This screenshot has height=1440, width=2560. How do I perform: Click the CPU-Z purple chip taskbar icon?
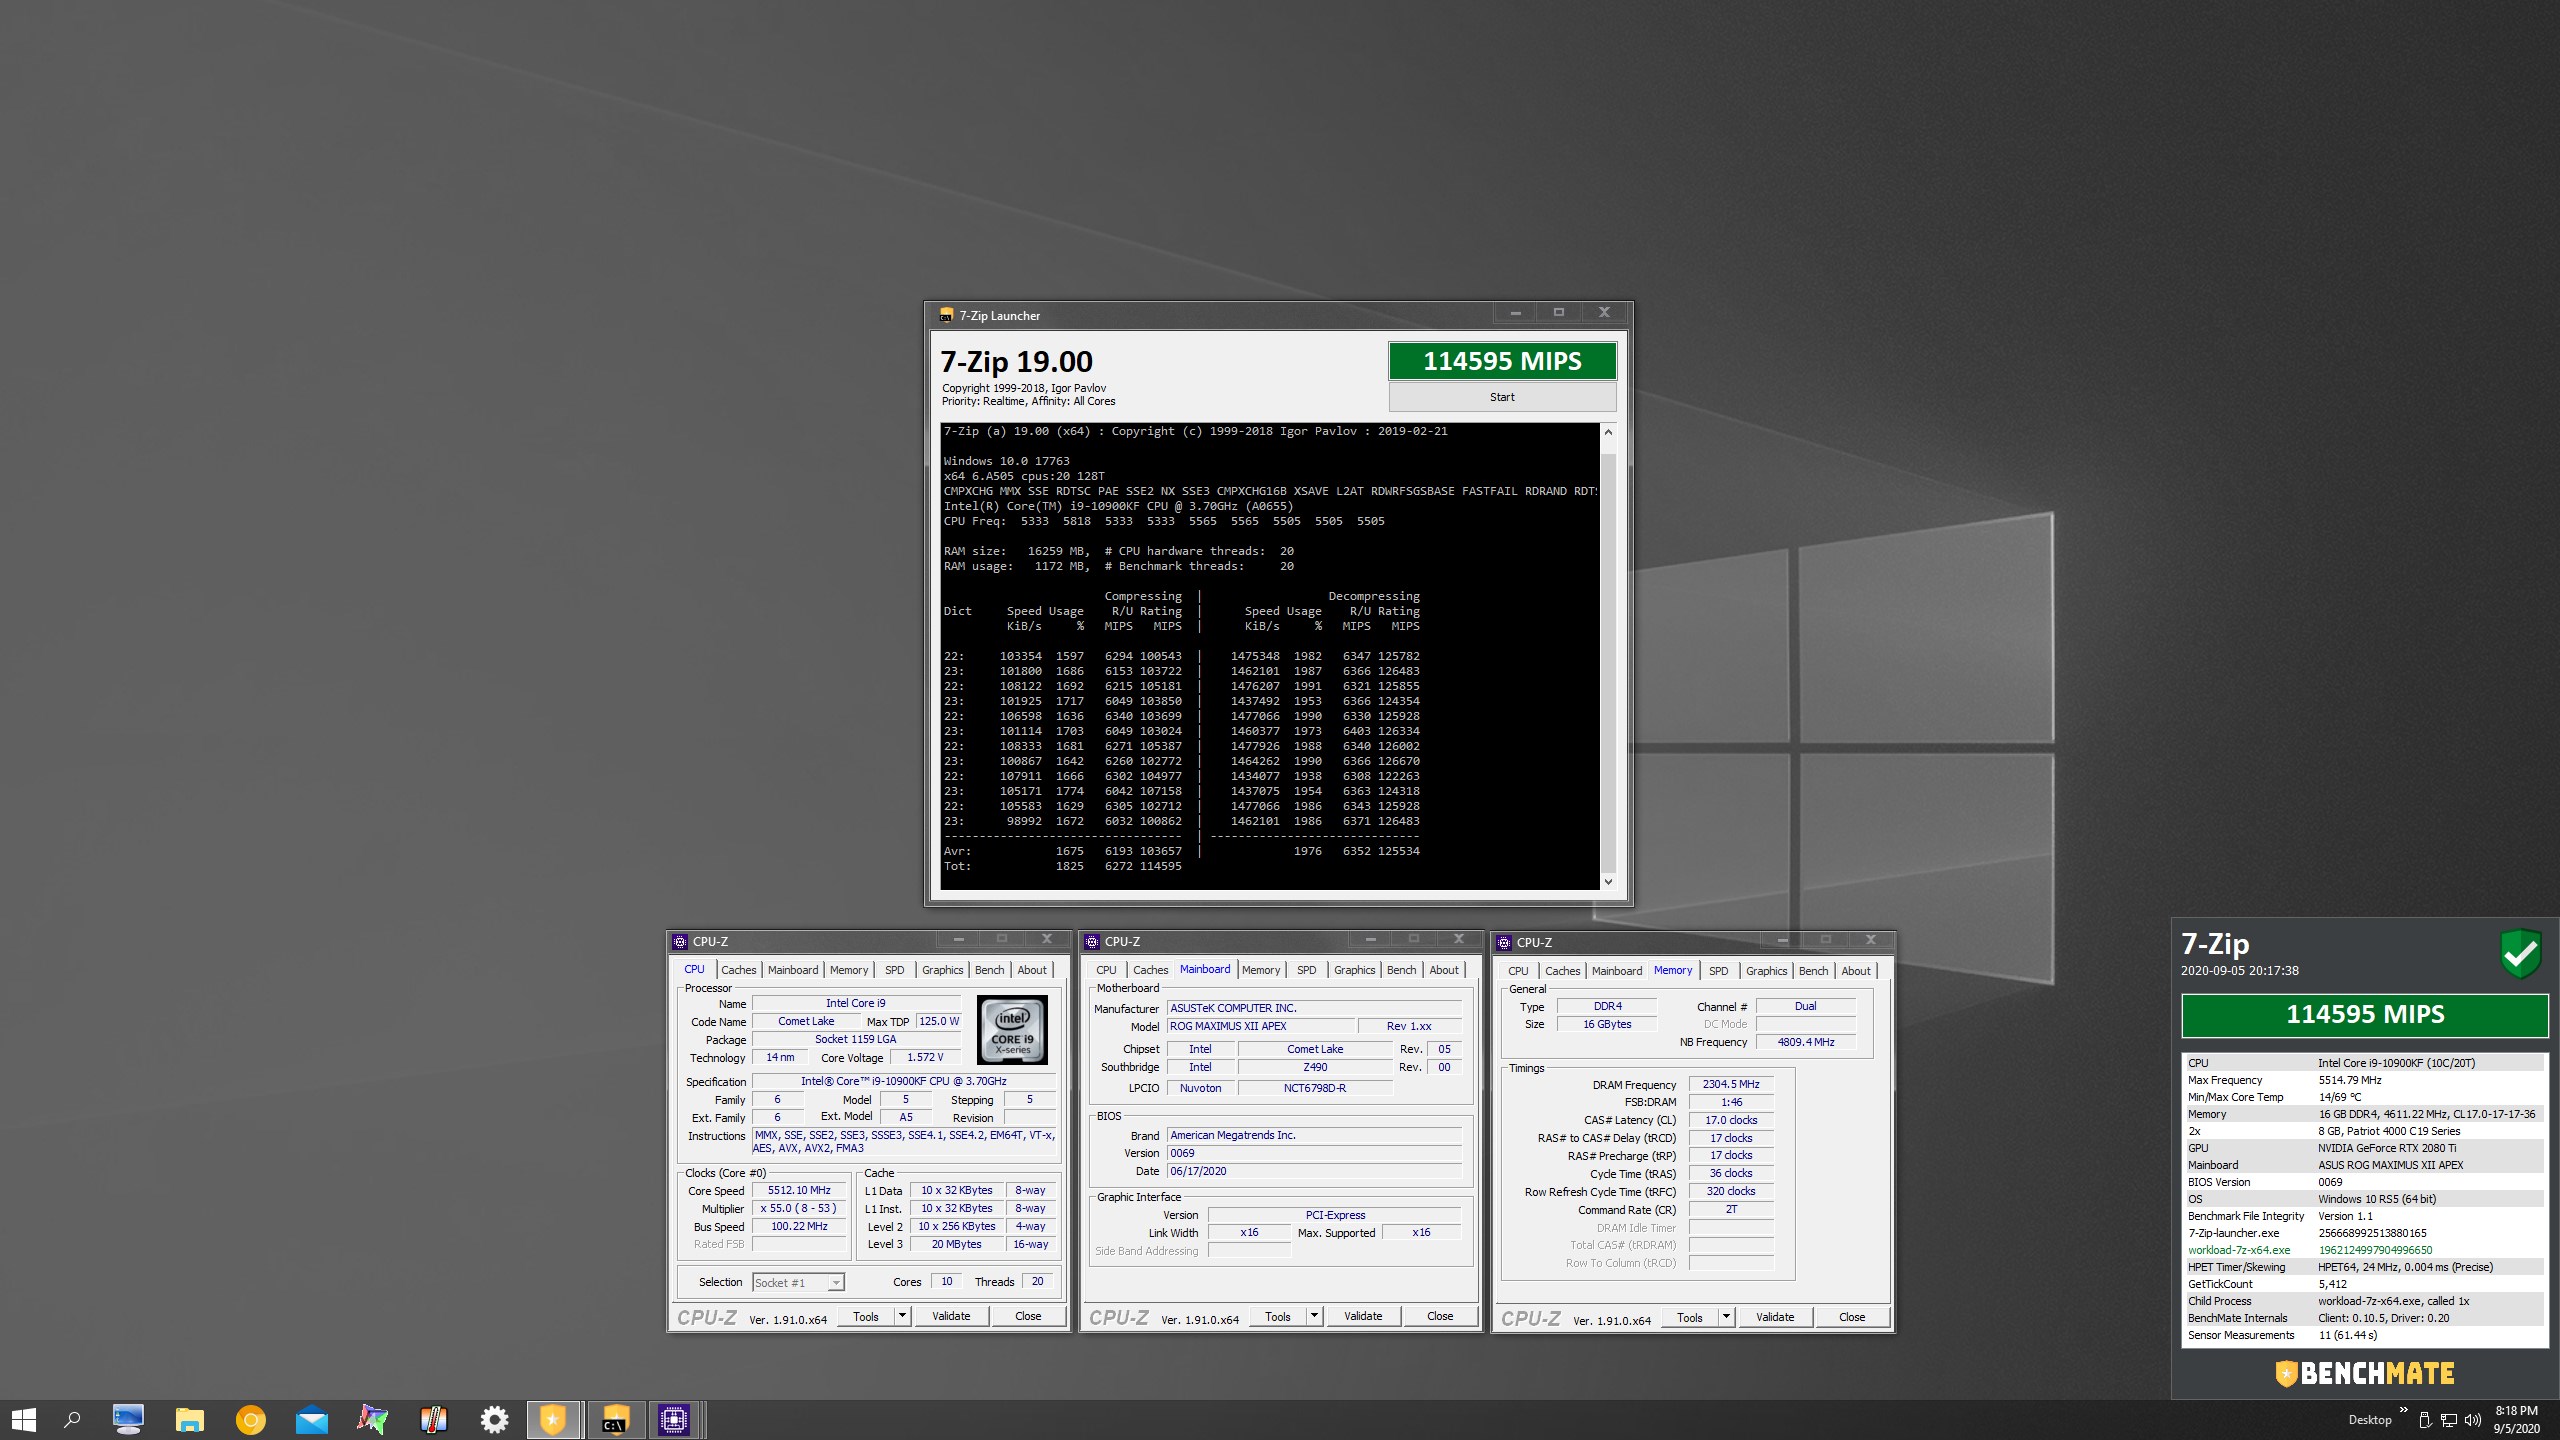[x=674, y=1419]
